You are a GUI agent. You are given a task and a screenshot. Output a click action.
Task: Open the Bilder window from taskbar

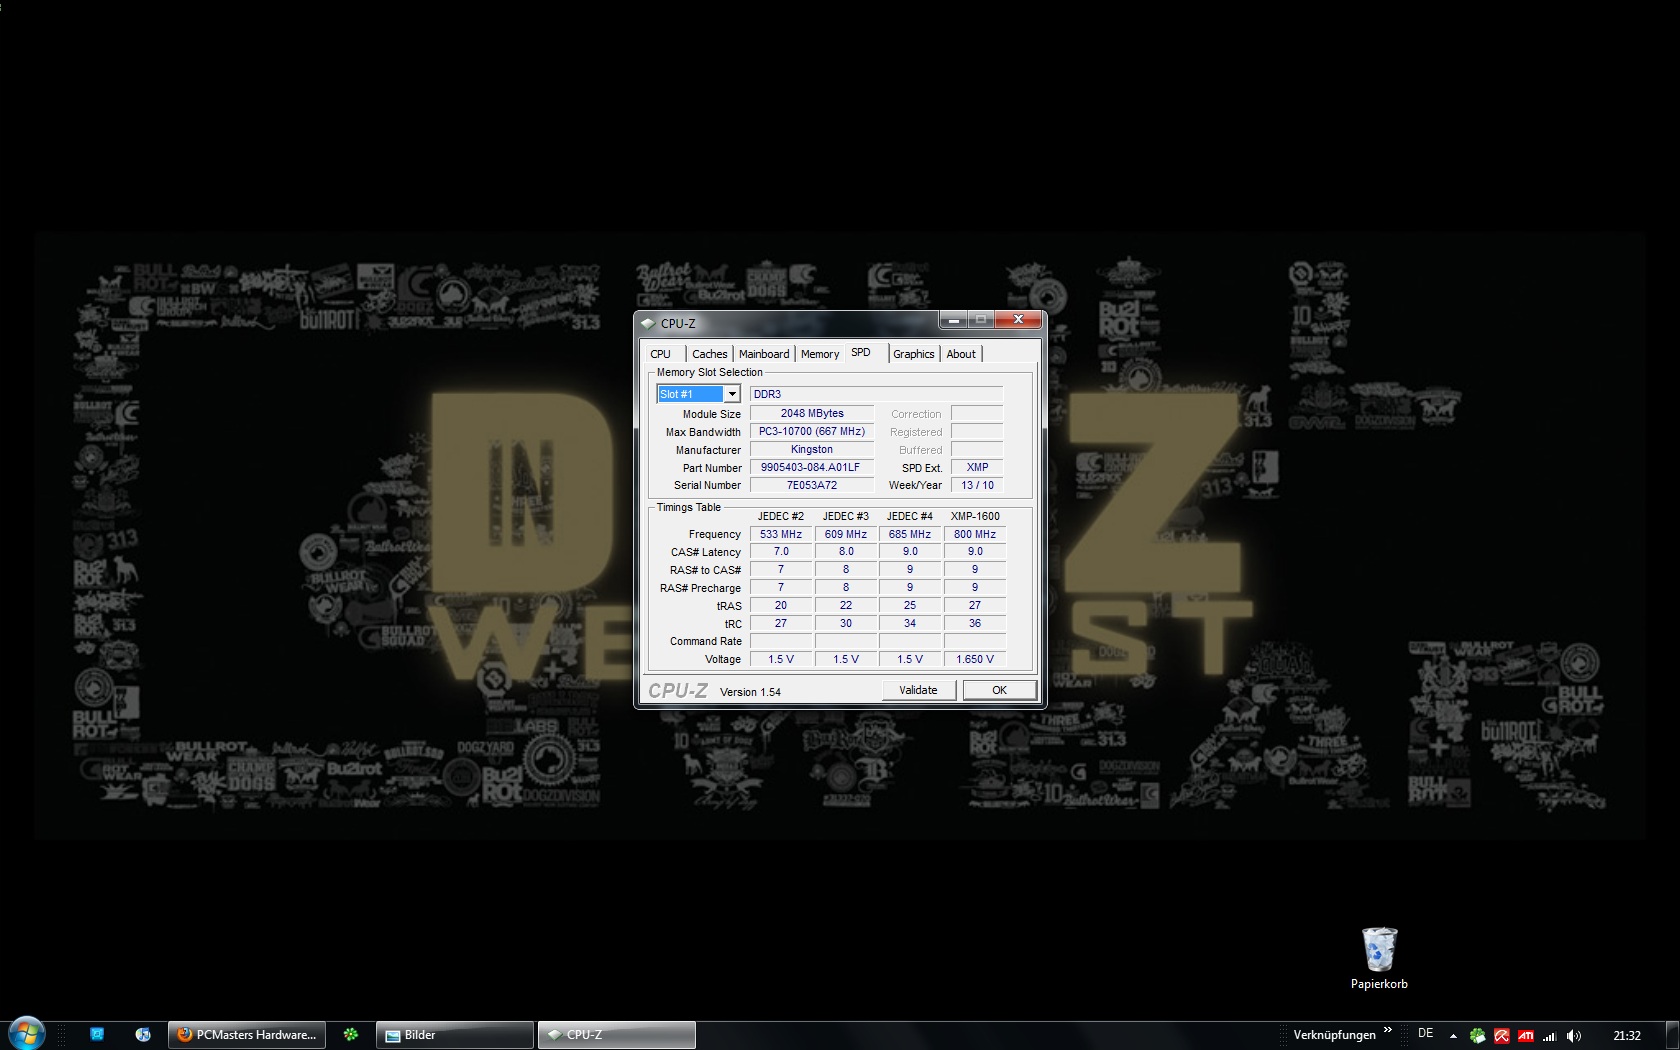point(455,1035)
